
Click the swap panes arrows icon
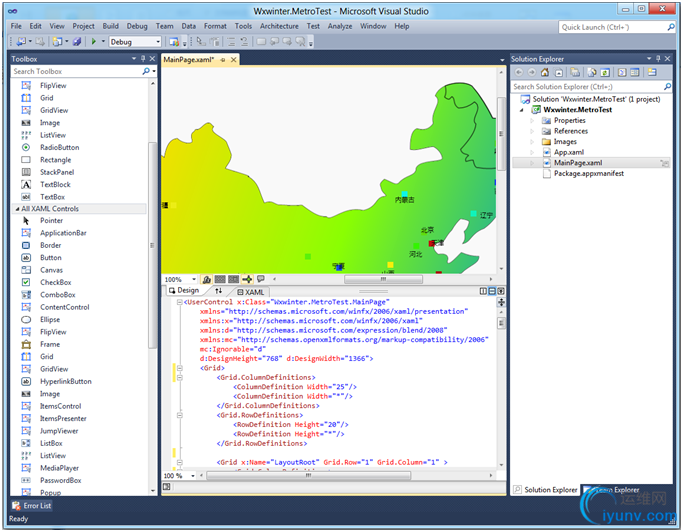[219, 291]
